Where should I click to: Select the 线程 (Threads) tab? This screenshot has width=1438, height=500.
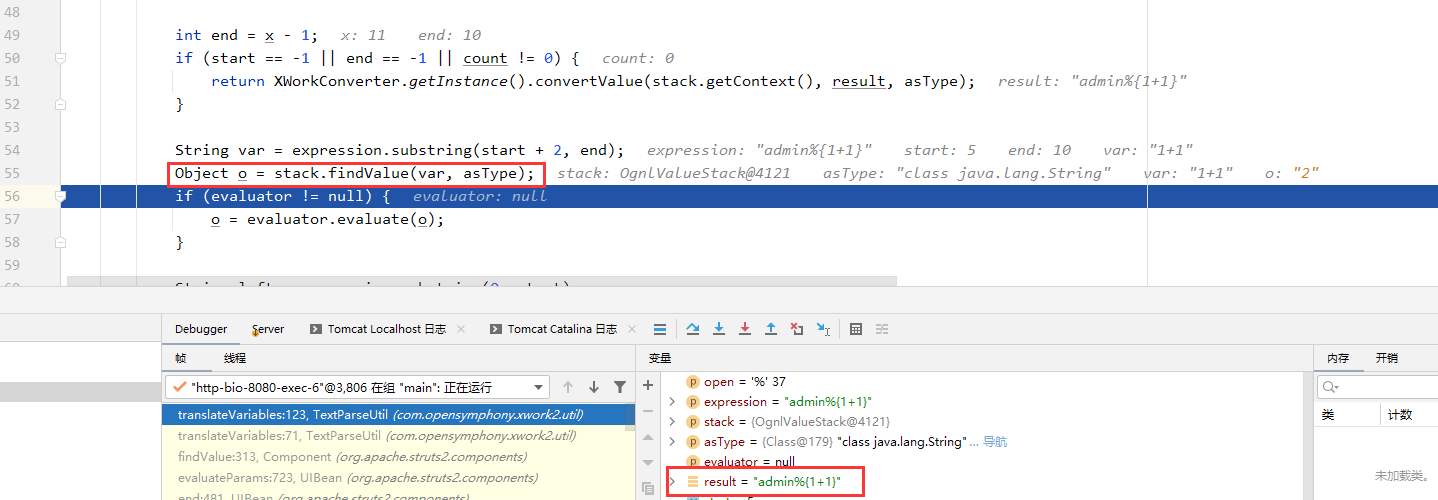[235, 358]
